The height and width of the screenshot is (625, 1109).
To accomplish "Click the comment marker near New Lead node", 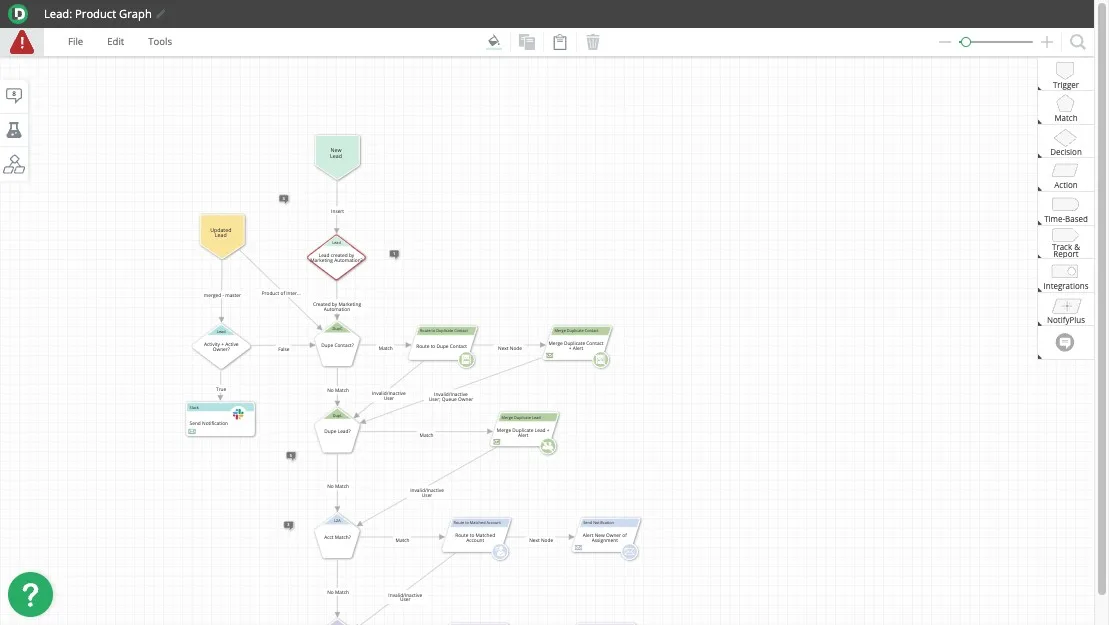I will click(x=284, y=199).
